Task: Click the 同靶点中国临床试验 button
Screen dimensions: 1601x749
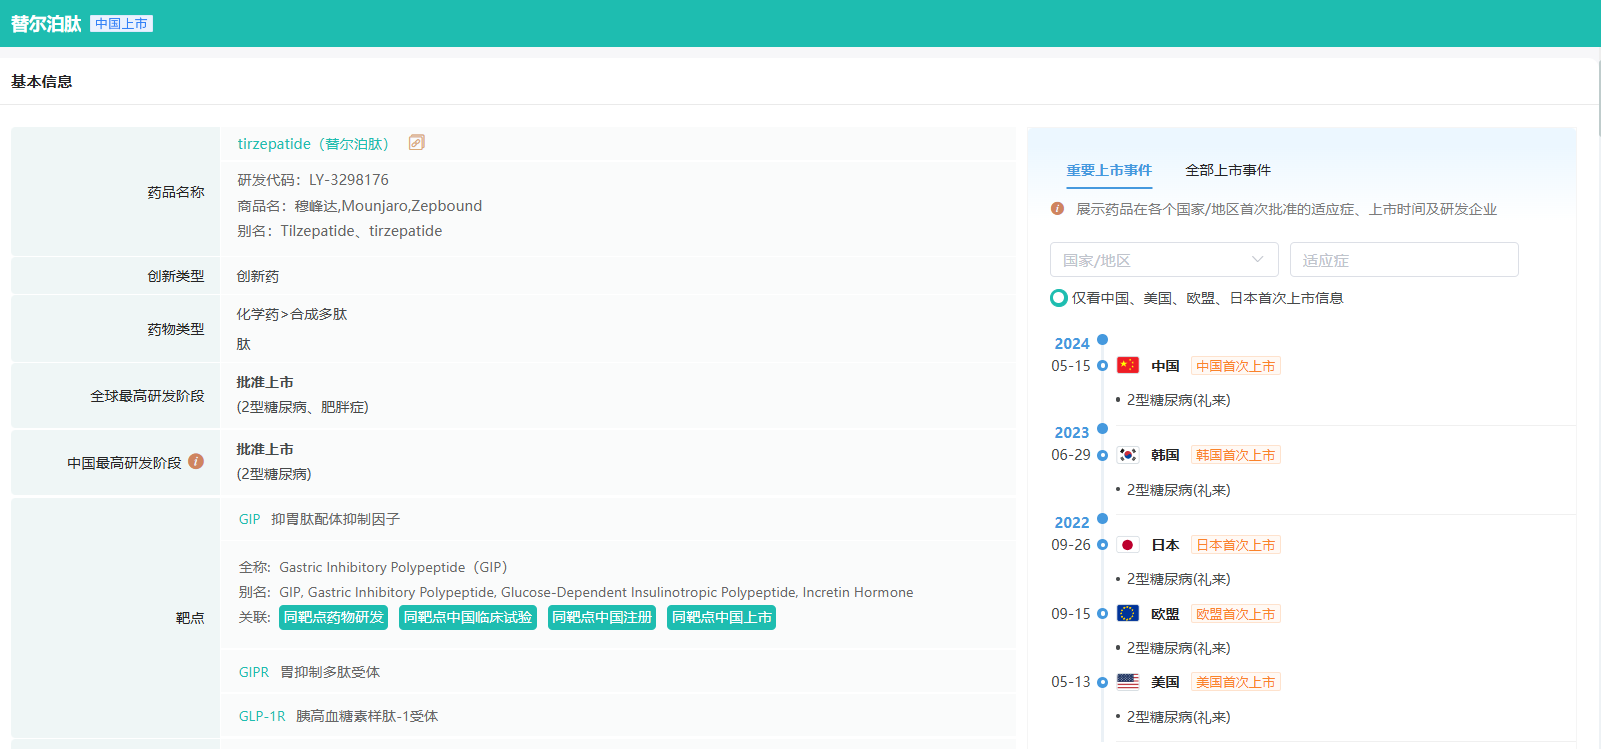Action: (468, 618)
